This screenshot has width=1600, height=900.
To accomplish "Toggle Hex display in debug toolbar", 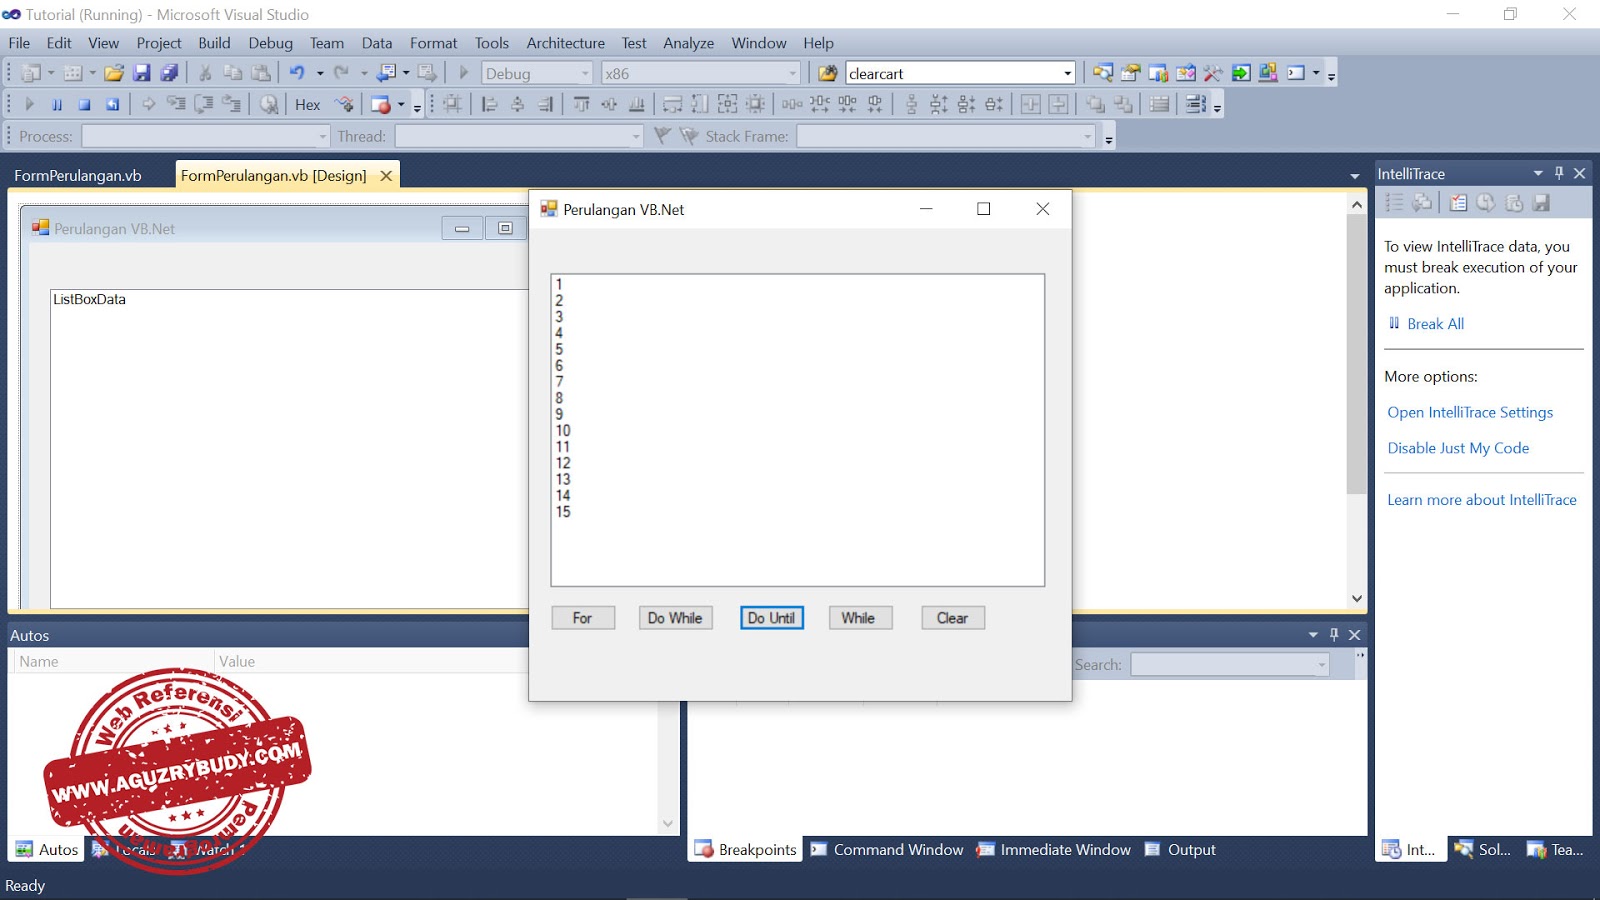I will tap(308, 104).
